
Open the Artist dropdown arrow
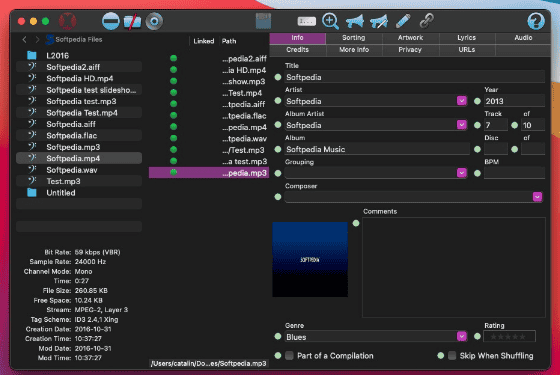[x=461, y=101]
